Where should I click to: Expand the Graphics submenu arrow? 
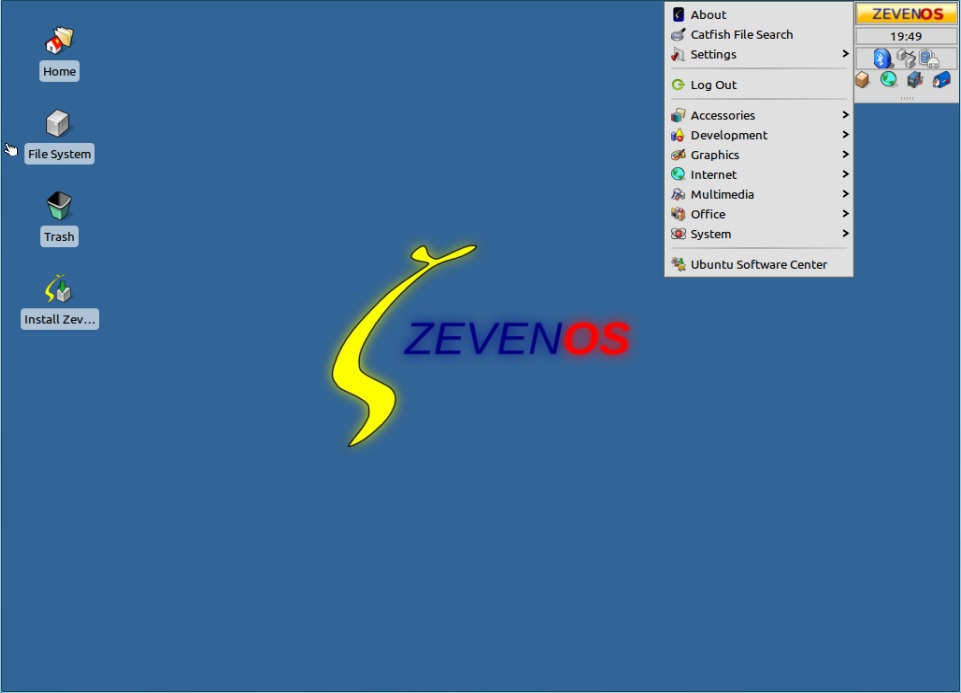845,154
